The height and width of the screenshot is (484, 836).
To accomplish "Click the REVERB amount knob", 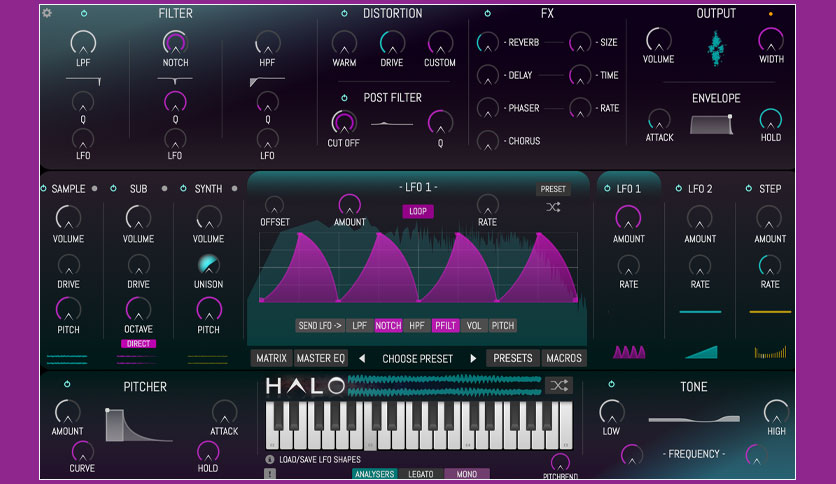I will [x=487, y=42].
